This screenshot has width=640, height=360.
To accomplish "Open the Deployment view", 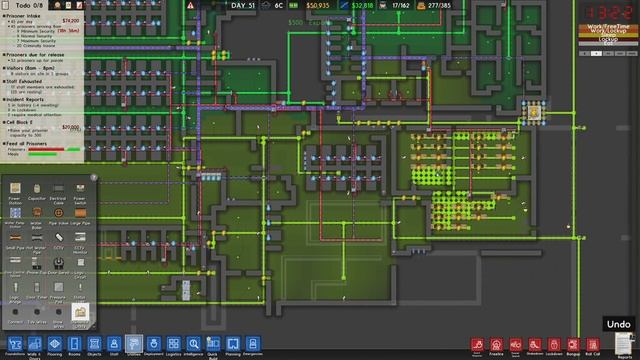I will [153, 344].
